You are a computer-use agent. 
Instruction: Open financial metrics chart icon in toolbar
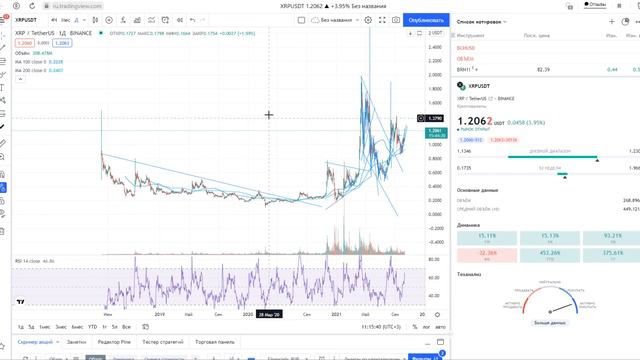[137, 20]
